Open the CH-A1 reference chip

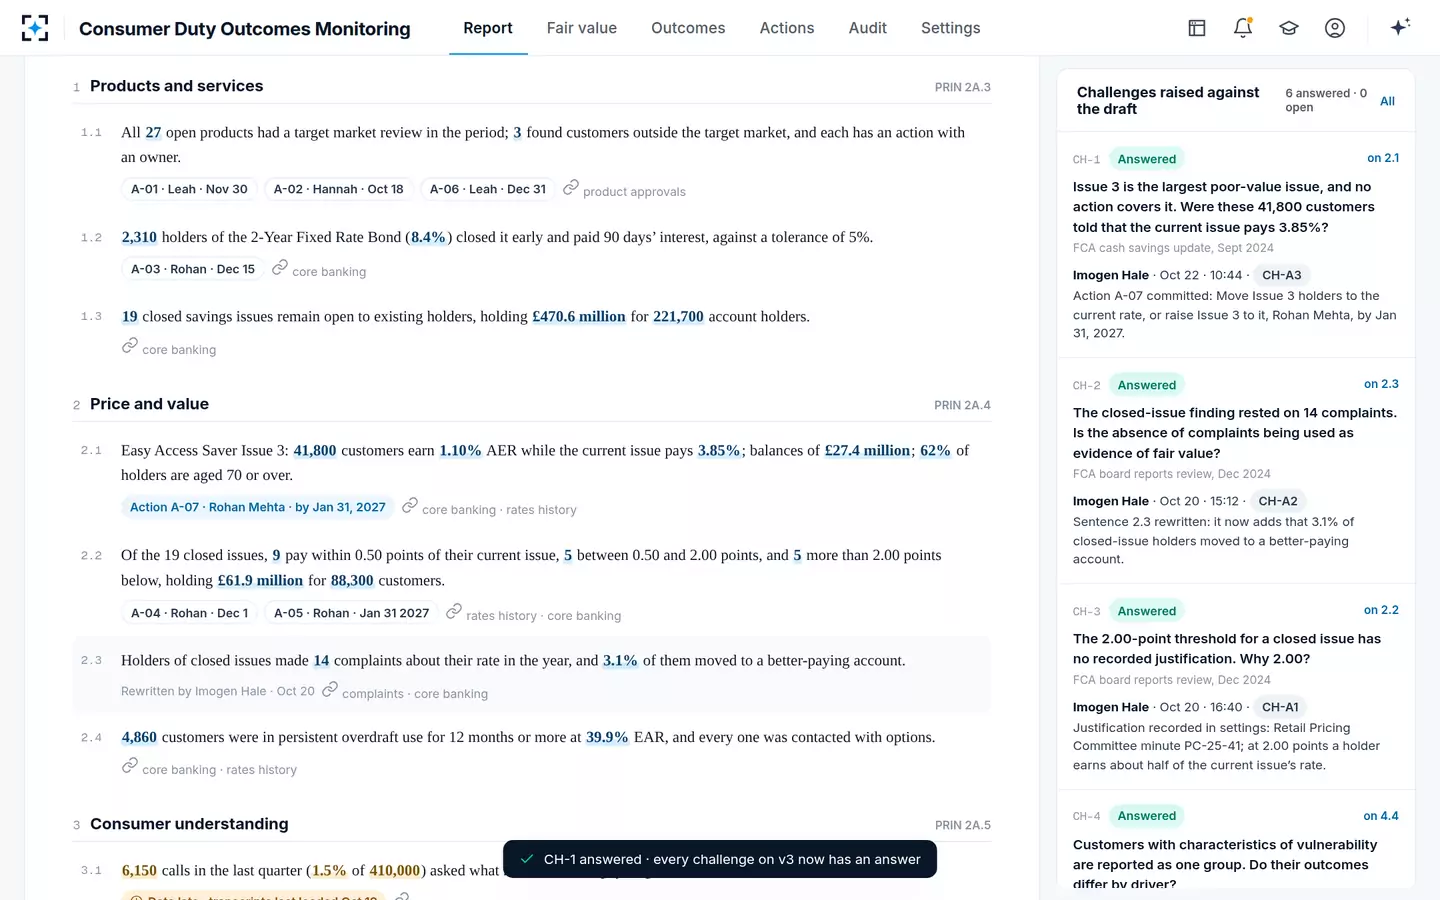tap(1280, 707)
